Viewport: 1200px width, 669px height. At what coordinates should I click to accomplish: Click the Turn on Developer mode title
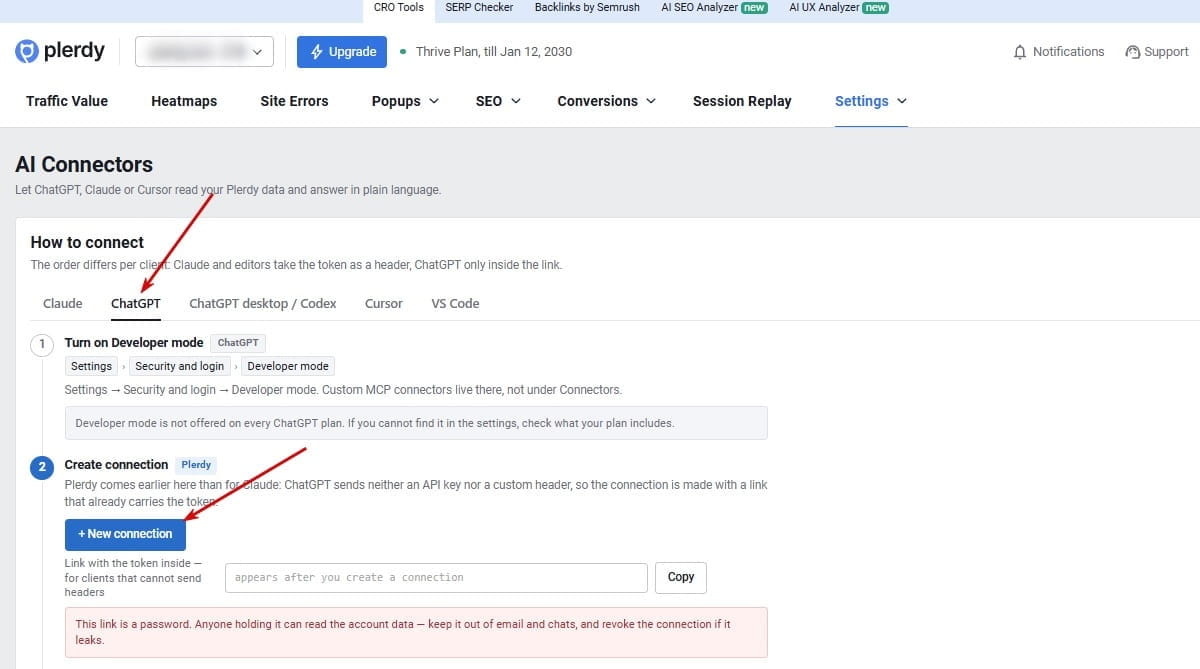134,343
